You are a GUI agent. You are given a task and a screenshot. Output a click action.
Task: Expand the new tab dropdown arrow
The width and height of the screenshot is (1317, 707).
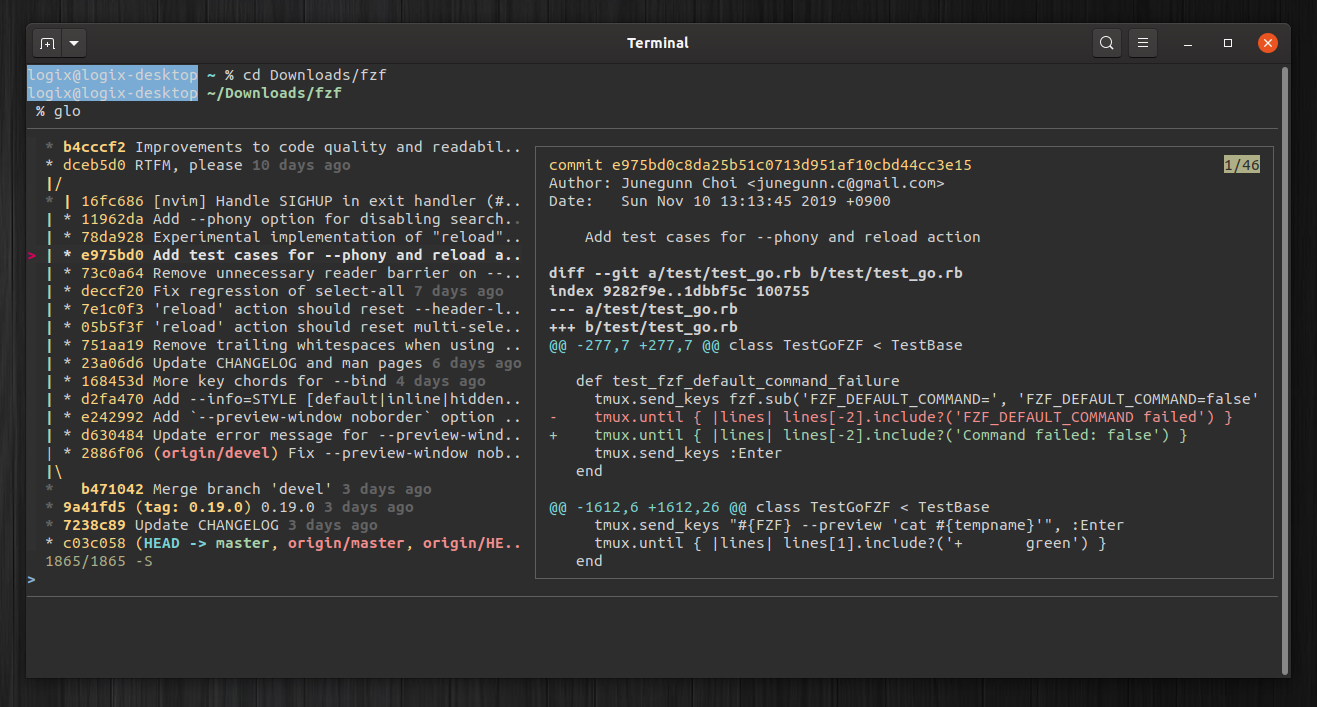[75, 44]
